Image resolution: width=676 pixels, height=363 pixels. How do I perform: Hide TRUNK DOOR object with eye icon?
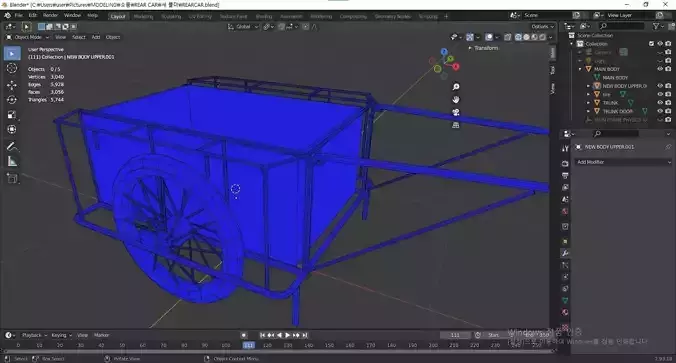[x=660, y=111]
